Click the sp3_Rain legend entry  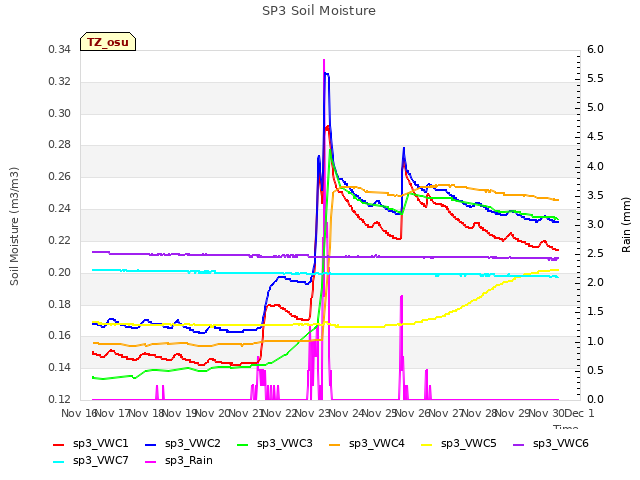point(179,461)
